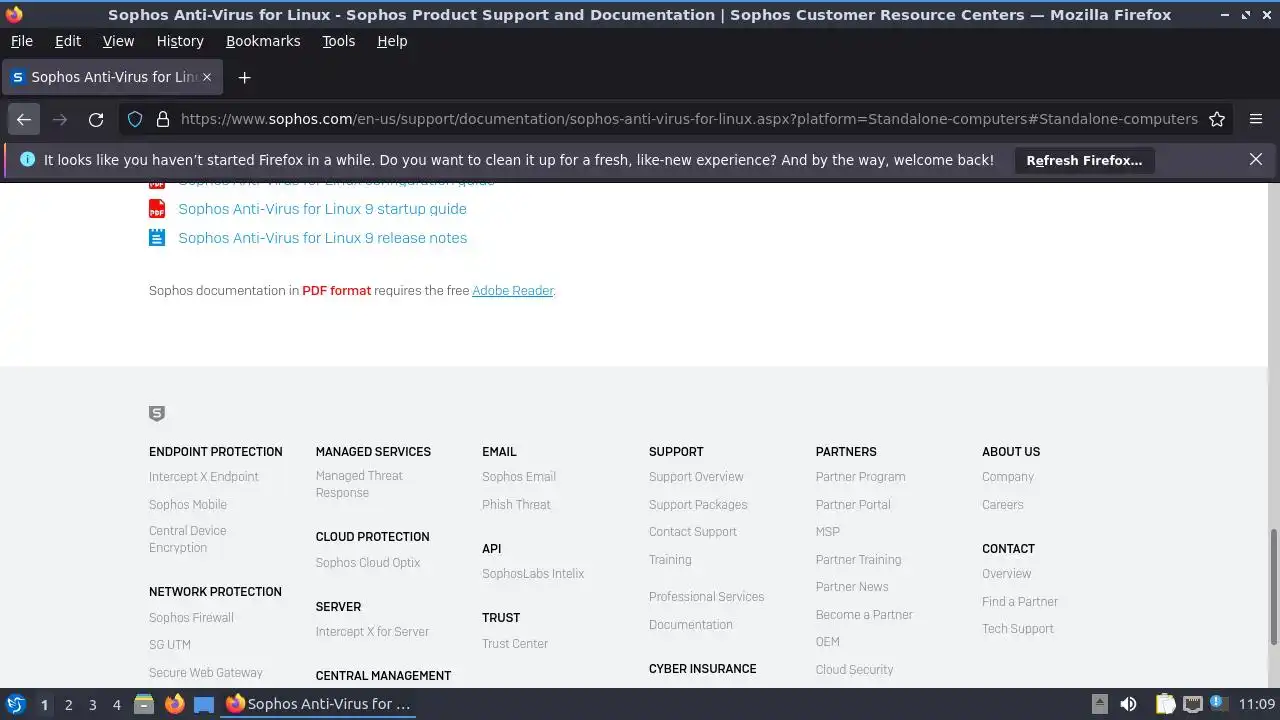Open SG UTM footer link
This screenshot has height=720, width=1280.
[x=170, y=645]
